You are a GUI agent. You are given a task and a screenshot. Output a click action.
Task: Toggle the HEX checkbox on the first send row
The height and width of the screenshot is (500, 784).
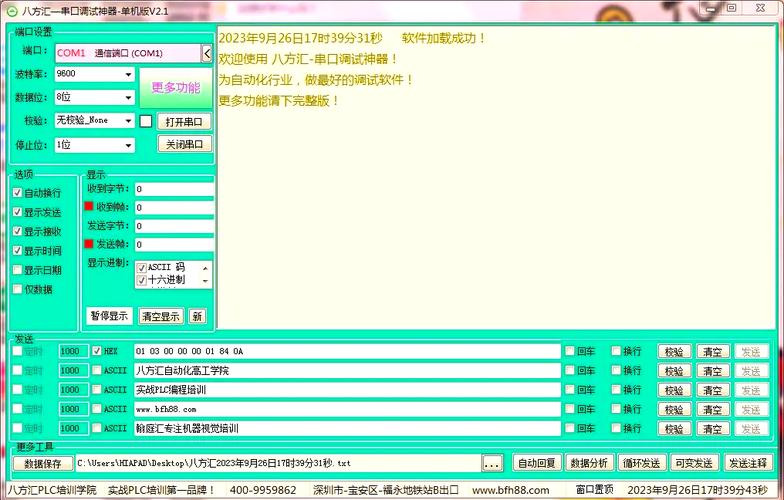97,351
